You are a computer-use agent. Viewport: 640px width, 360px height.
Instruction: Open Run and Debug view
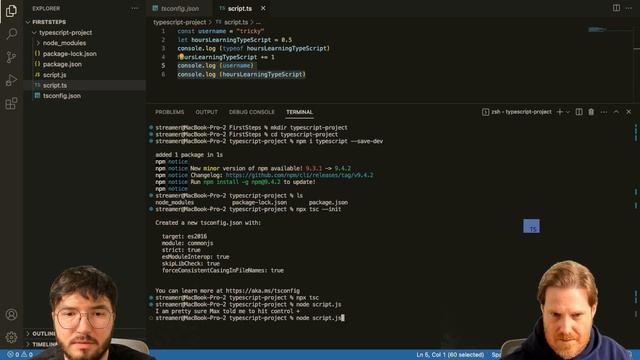(x=11, y=80)
